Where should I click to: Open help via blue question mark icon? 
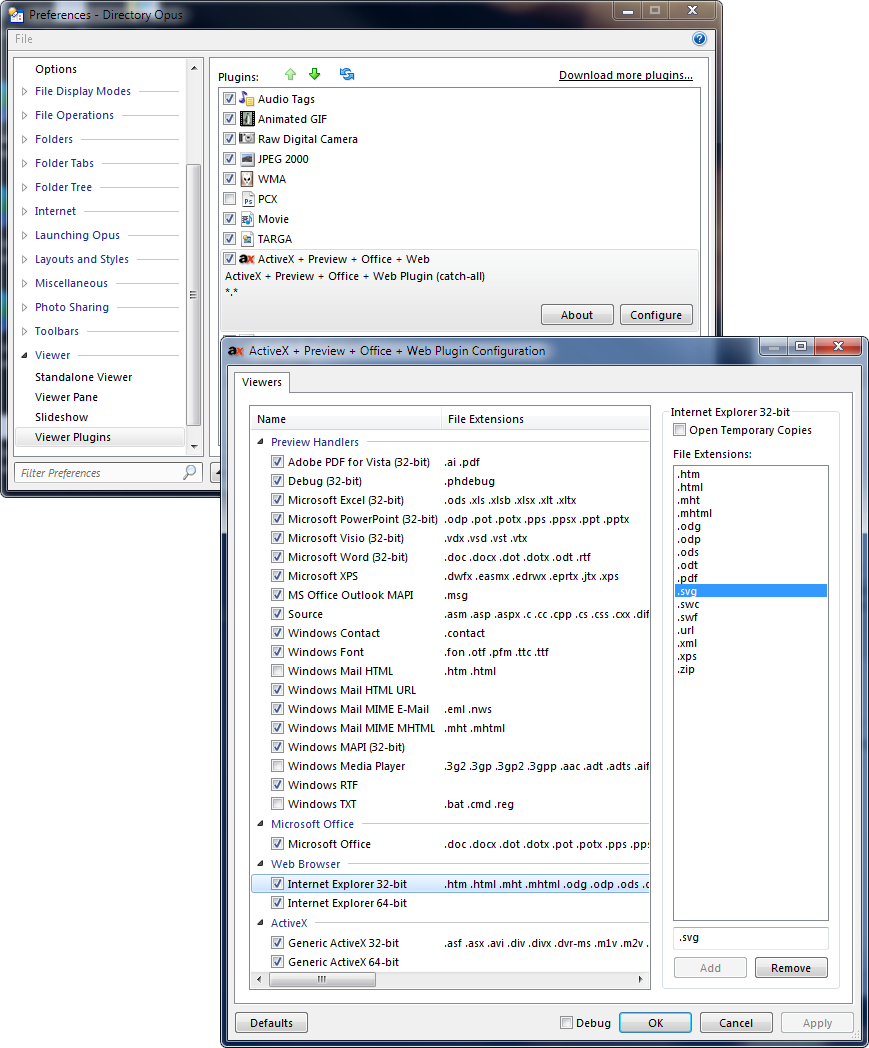699,39
